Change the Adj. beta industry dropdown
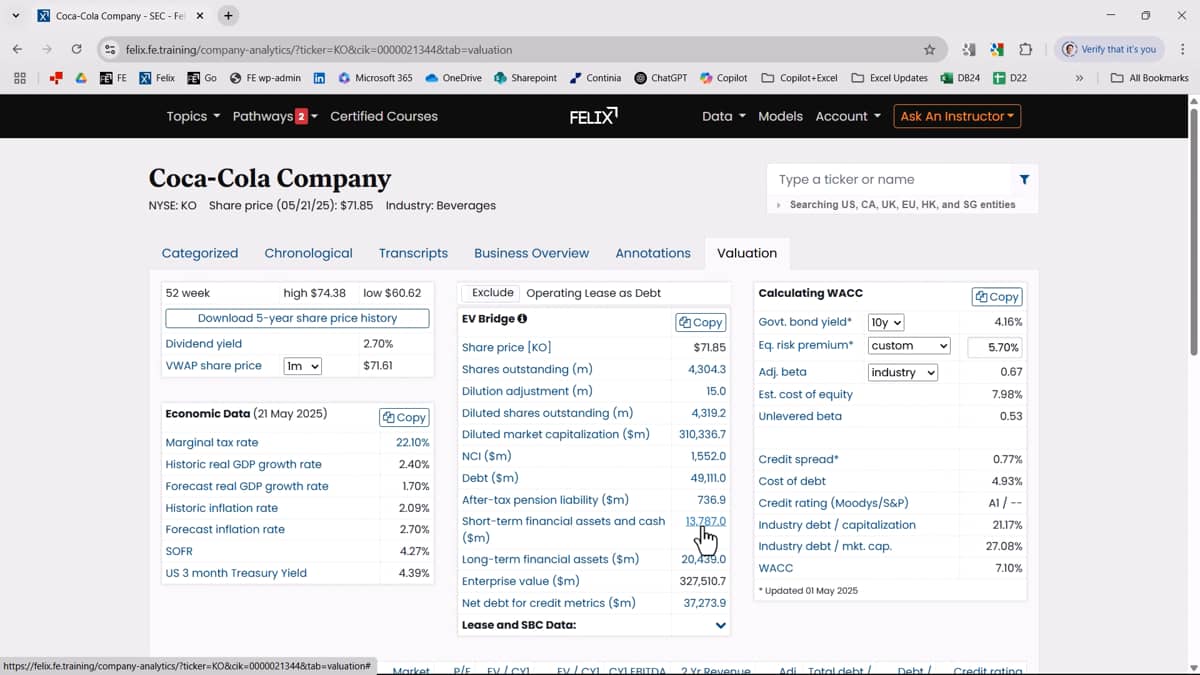 (x=903, y=372)
